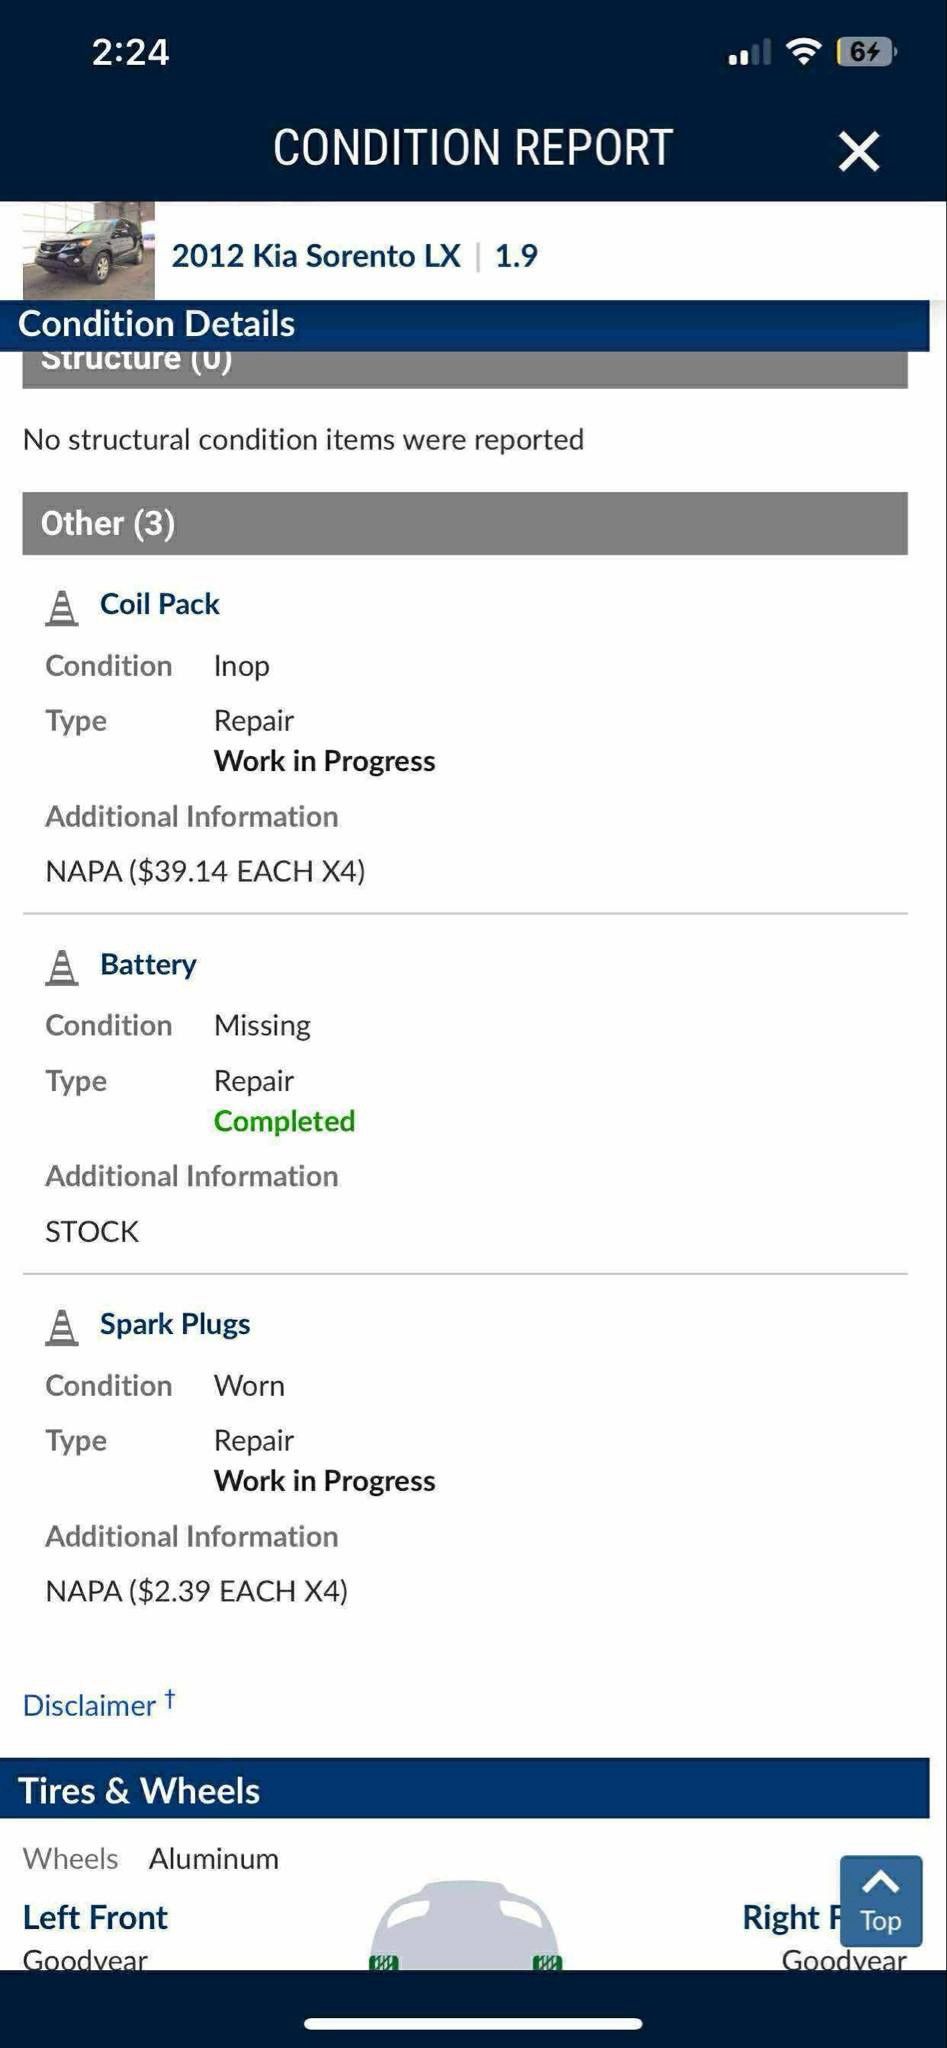Viewport: 947px width, 2048px height.
Task: Tap the battery charging indicator
Action: click(x=868, y=51)
